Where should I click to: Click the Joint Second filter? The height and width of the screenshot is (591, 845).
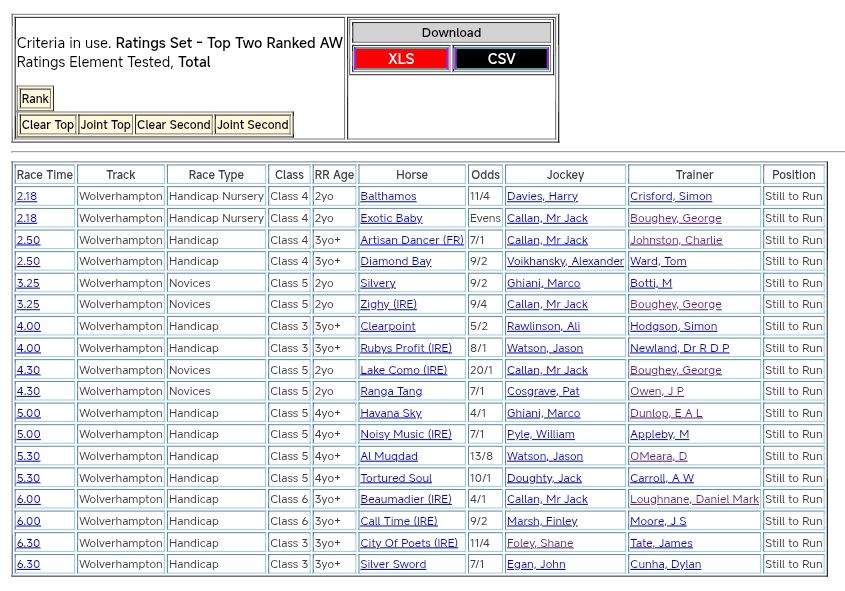pos(253,125)
